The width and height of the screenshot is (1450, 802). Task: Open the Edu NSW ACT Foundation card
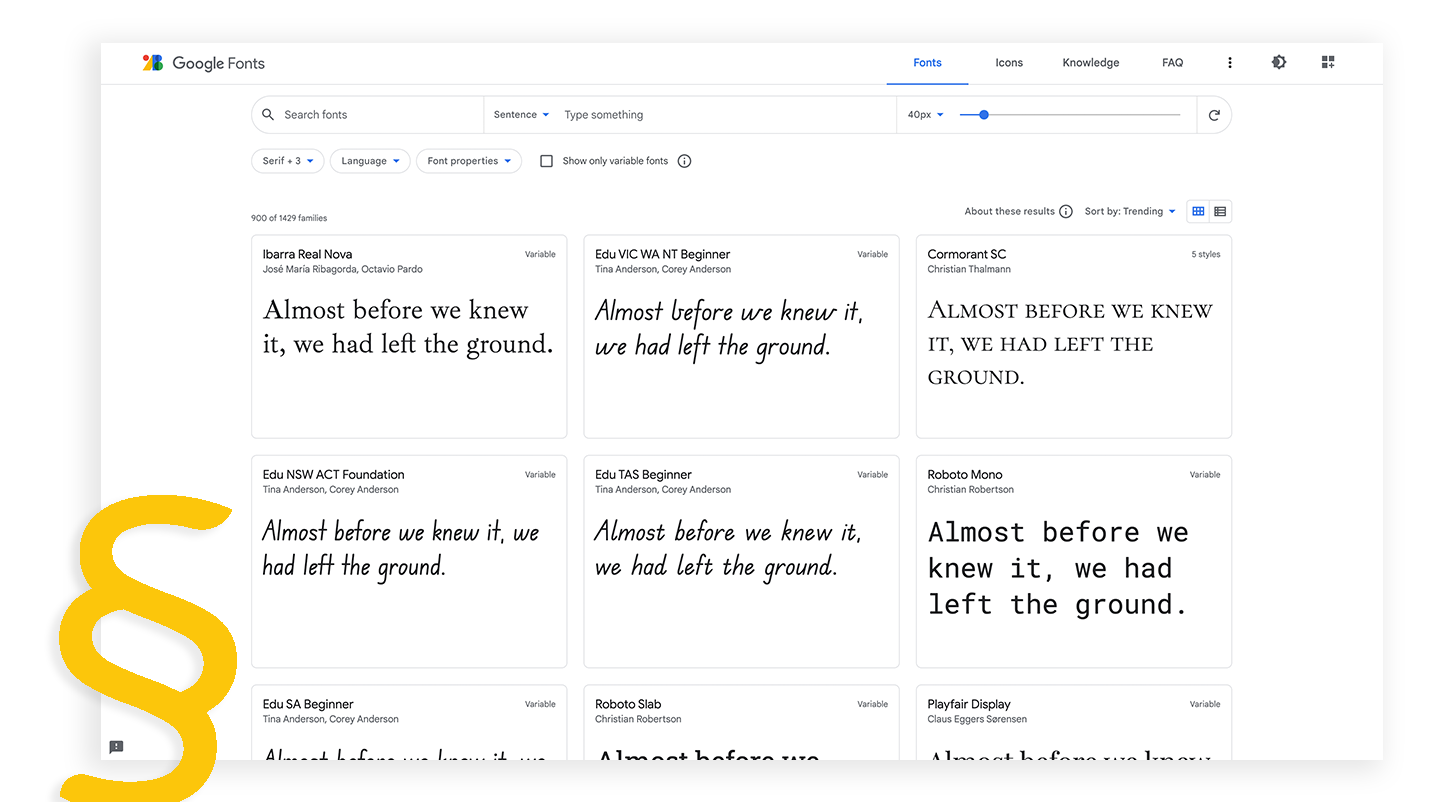point(409,562)
